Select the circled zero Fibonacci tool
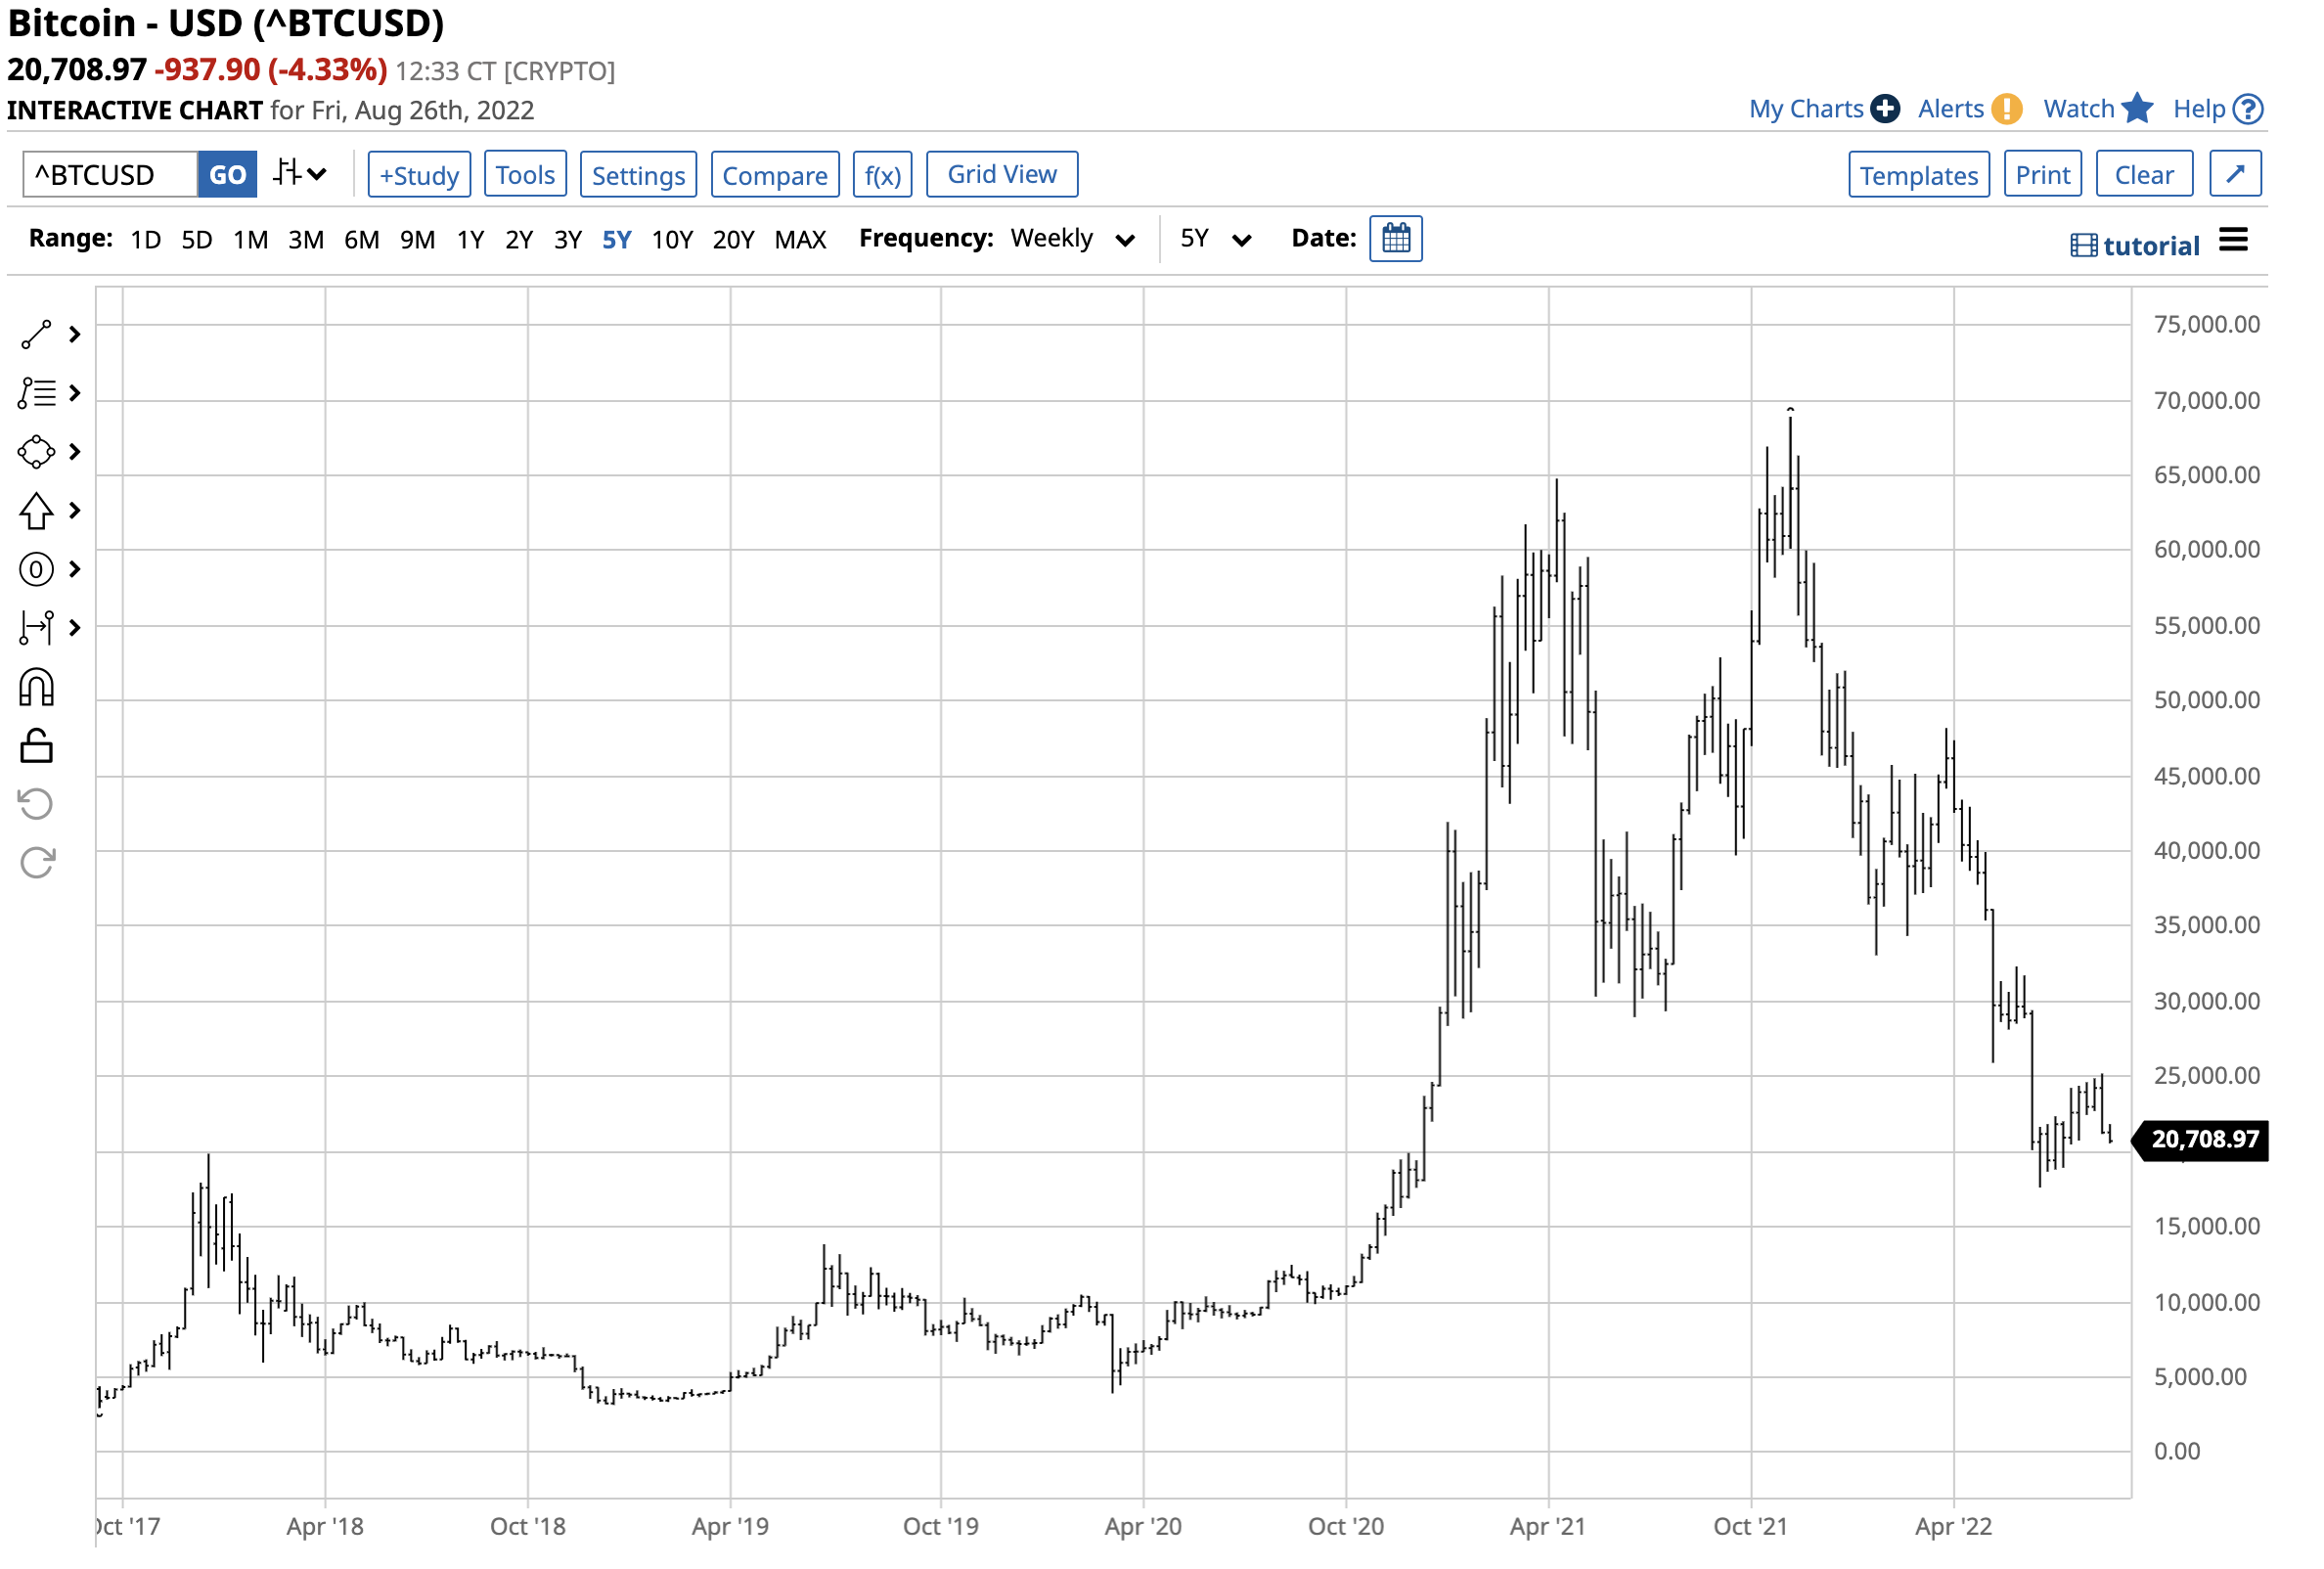 coord(36,571)
